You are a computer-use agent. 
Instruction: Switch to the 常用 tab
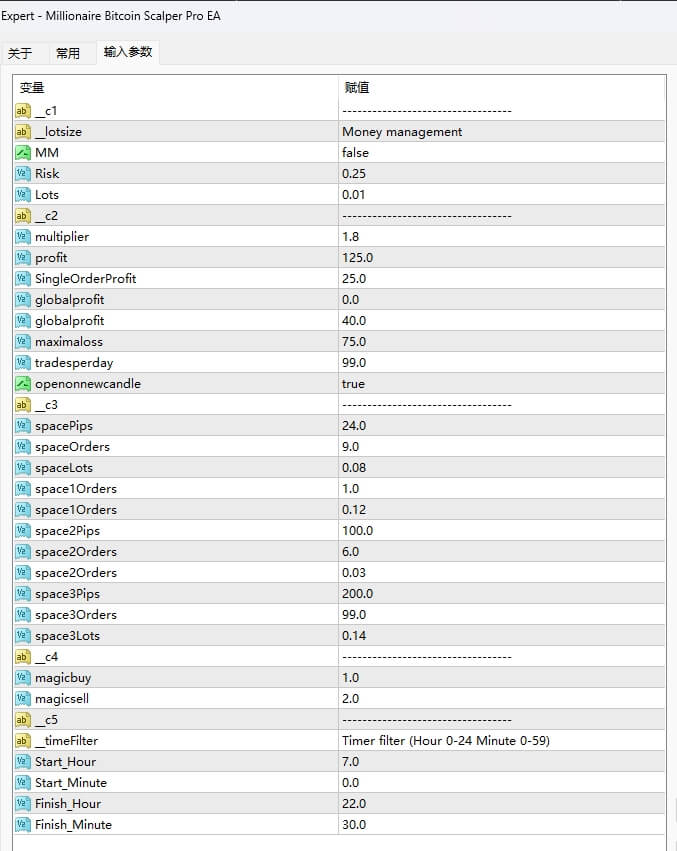(x=68, y=53)
